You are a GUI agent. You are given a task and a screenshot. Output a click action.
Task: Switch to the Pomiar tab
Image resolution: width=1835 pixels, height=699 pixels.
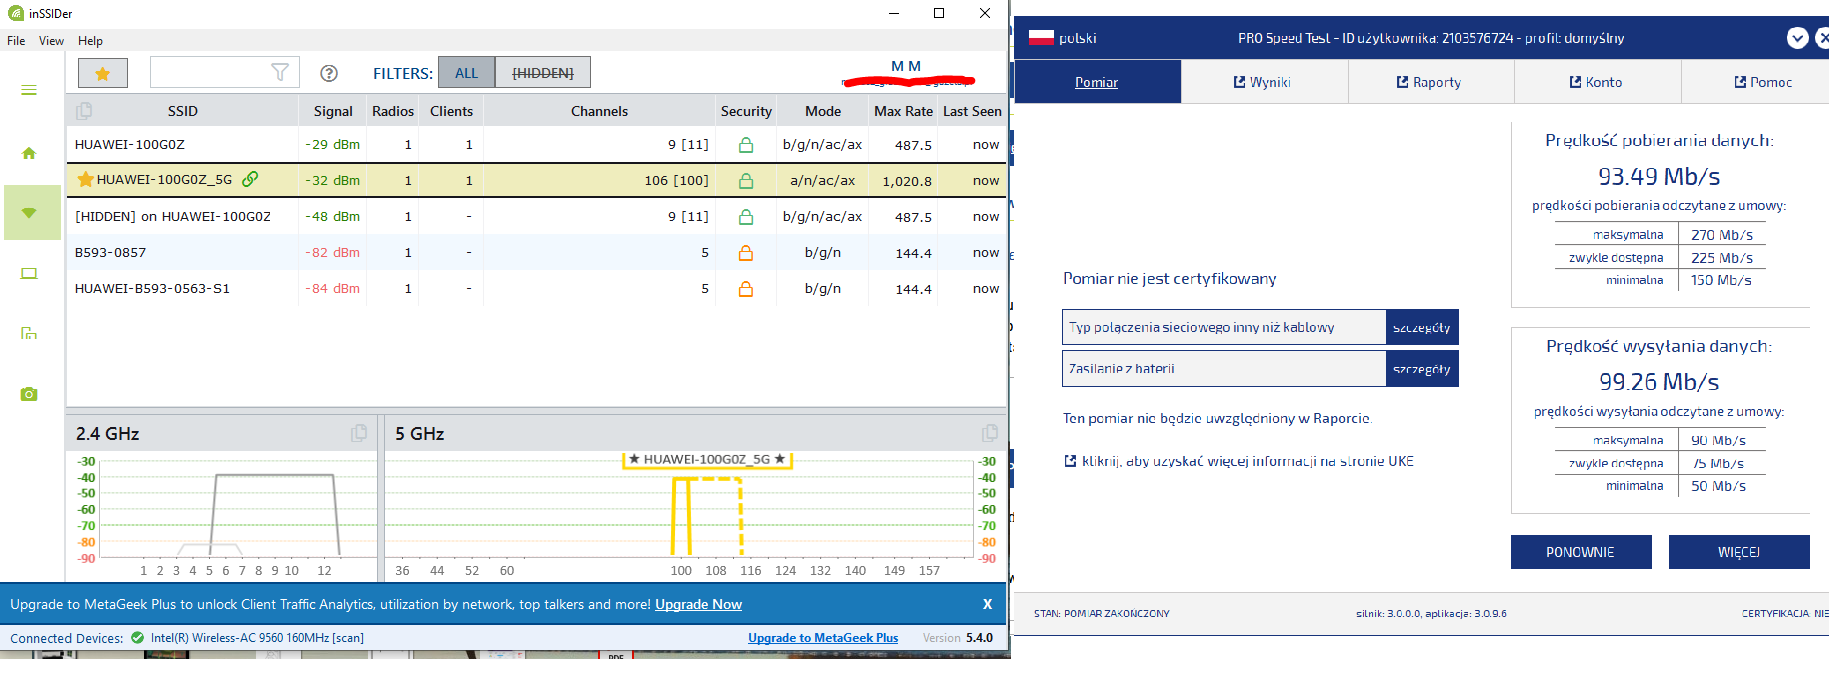click(1097, 82)
